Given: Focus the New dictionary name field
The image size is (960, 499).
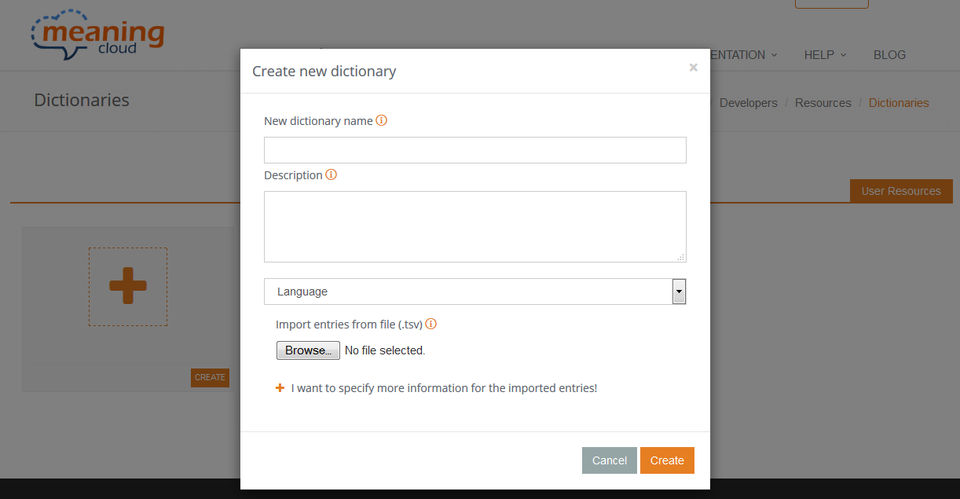Looking at the screenshot, I should pyautogui.click(x=475, y=150).
